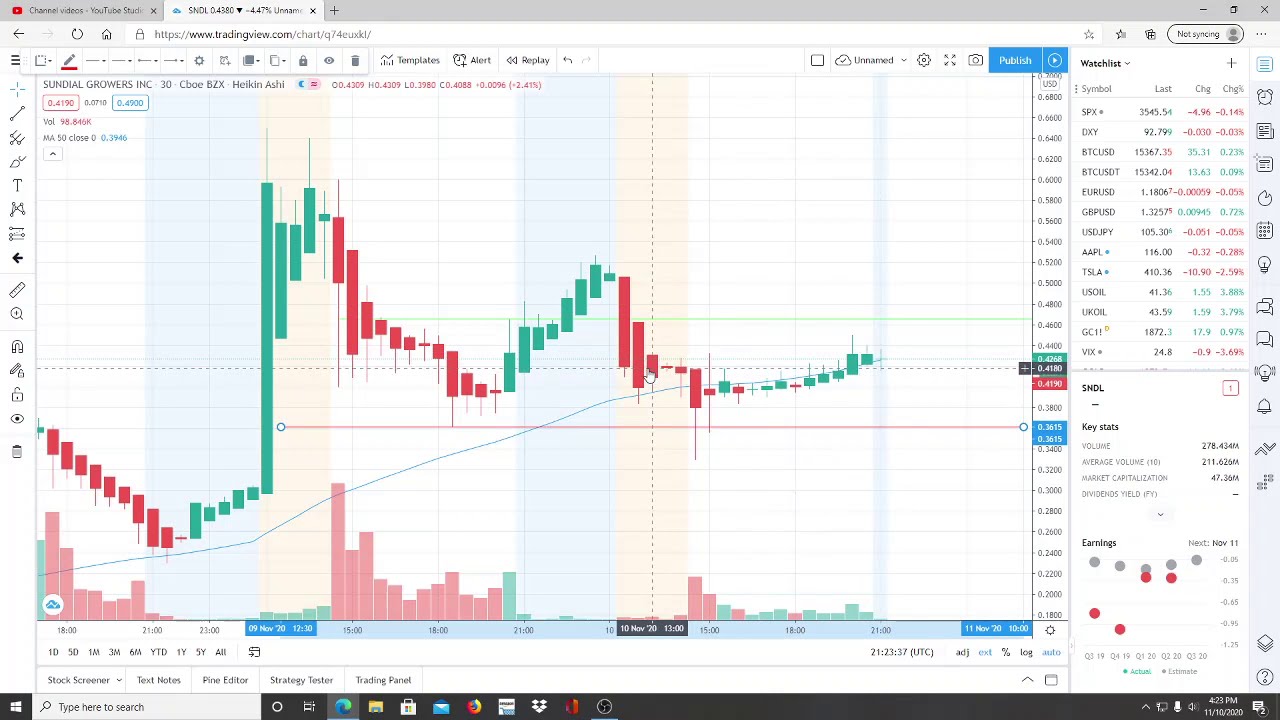Toggle hide all drawings in left sidebar
1280x720 pixels.
click(17, 419)
